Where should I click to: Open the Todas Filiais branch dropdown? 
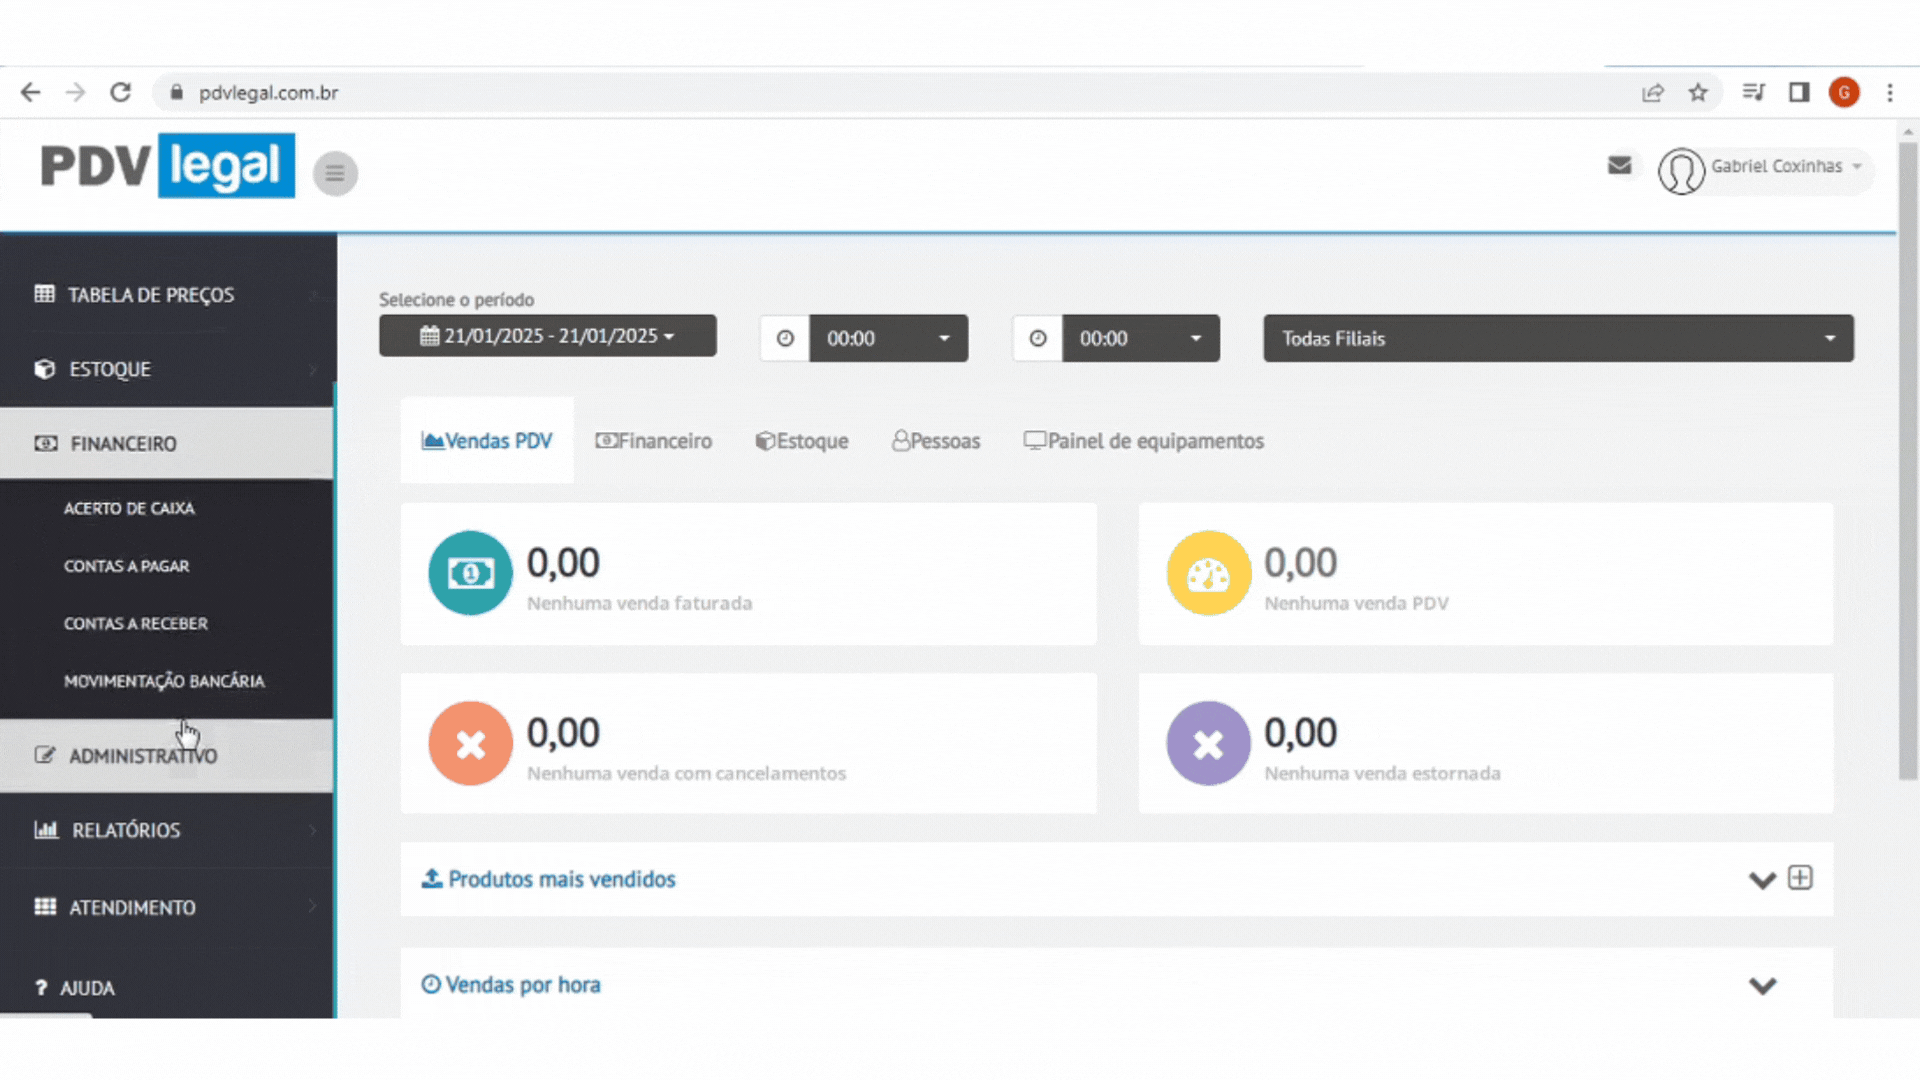pyautogui.click(x=1557, y=338)
